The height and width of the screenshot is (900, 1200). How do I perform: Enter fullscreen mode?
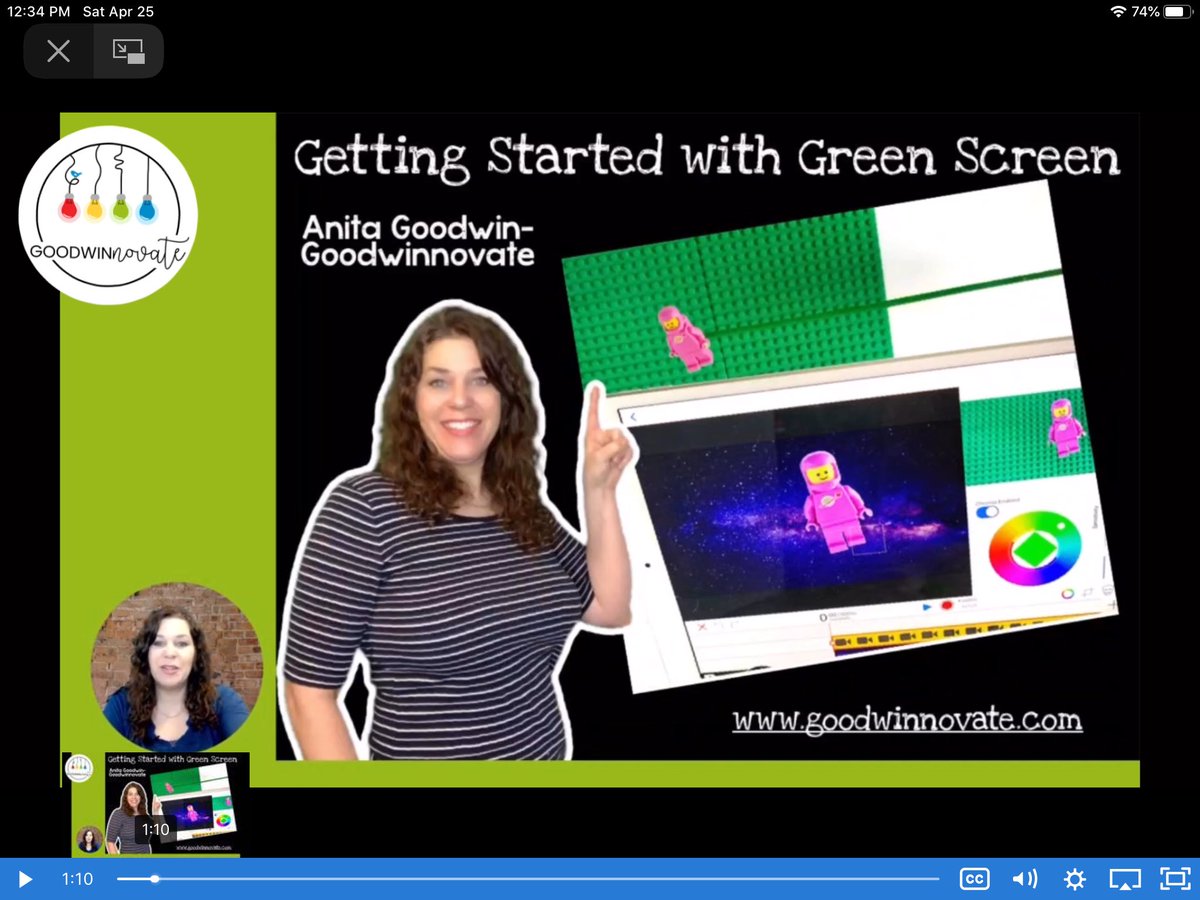pos(1173,879)
